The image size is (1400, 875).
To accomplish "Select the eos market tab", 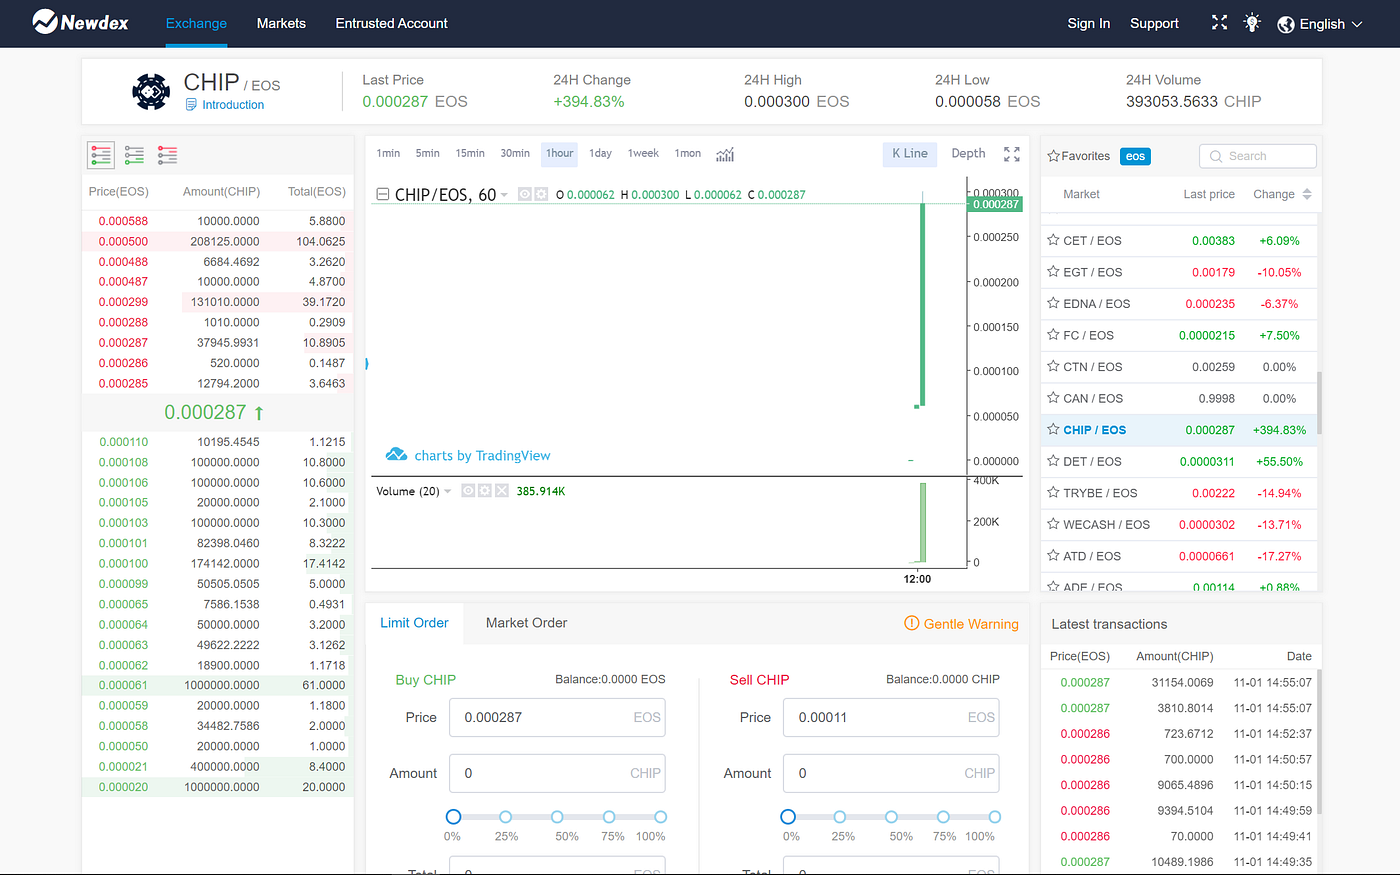I will [x=1135, y=156].
